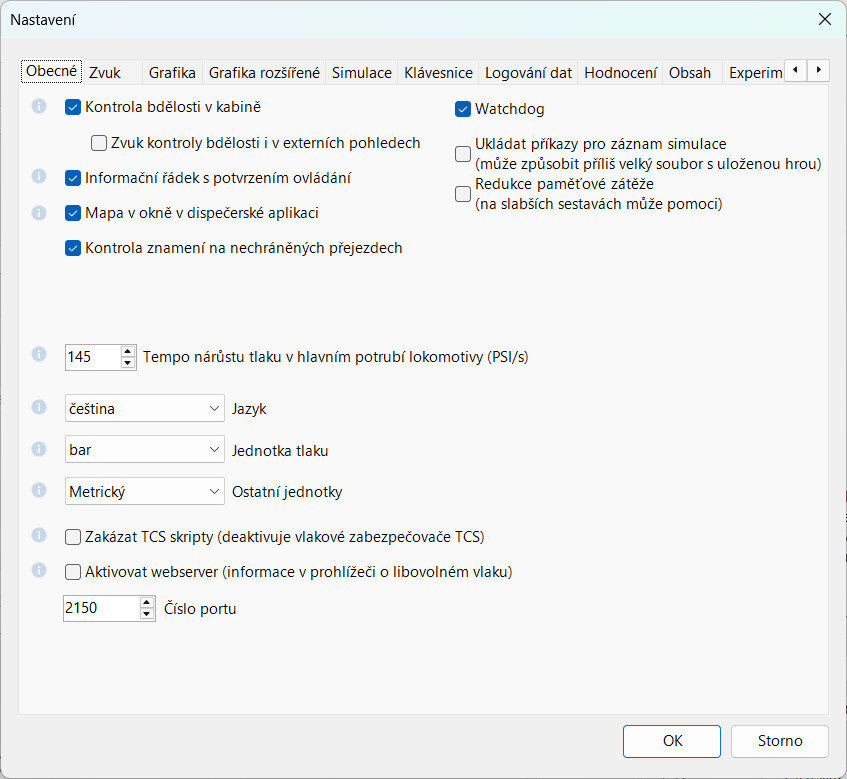
Task: Click info icon next to Jednotka tlaku
Action: tap(39, 449)
